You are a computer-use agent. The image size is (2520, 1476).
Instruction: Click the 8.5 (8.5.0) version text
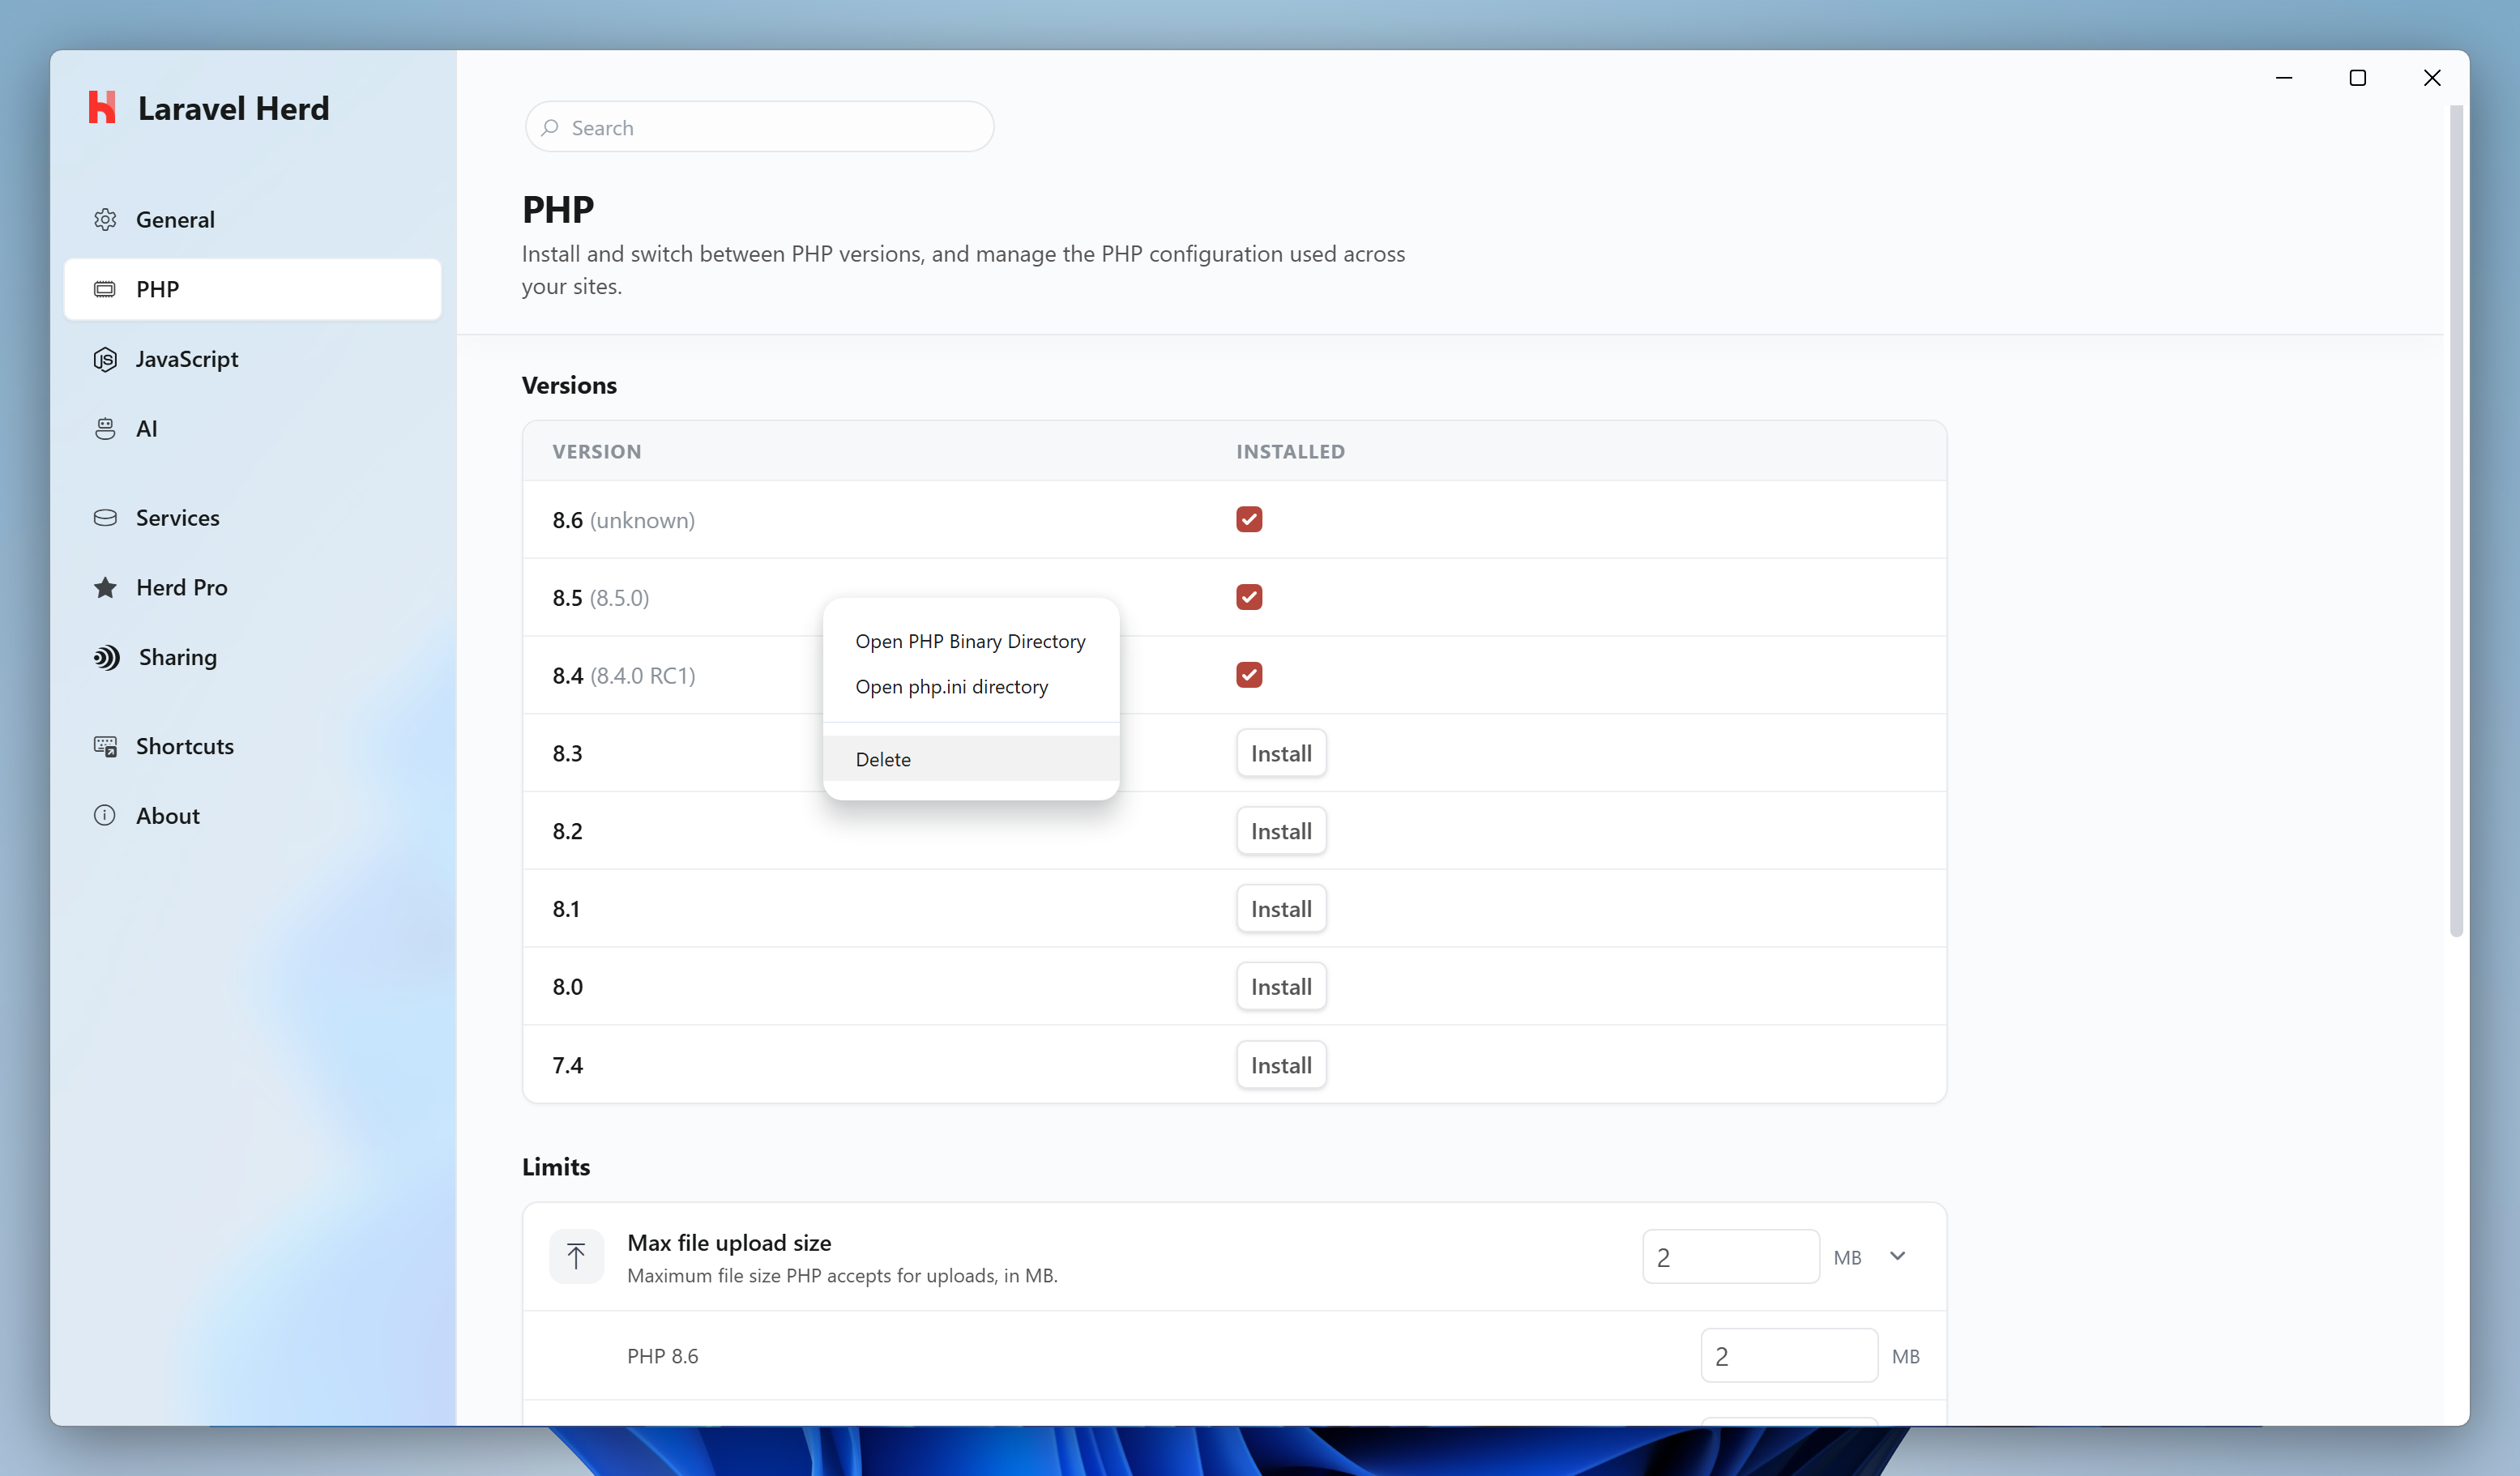click(x=600, y=598)
